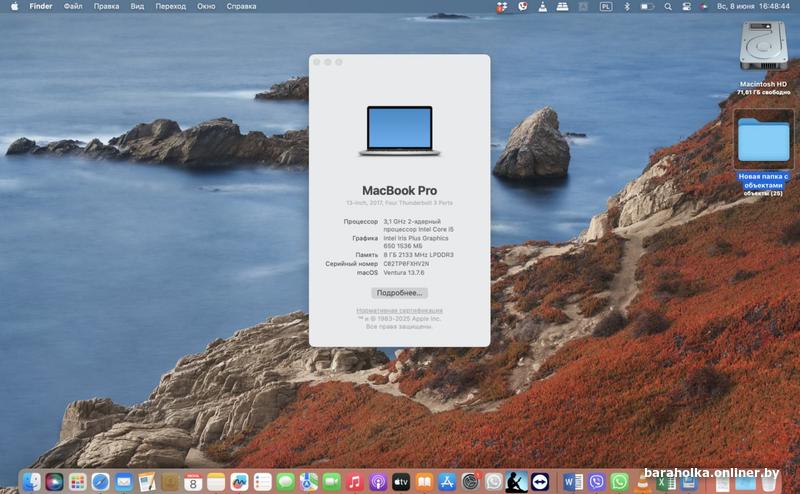Click the serial number C02TP6FXHV2N

tap(406, 264)
